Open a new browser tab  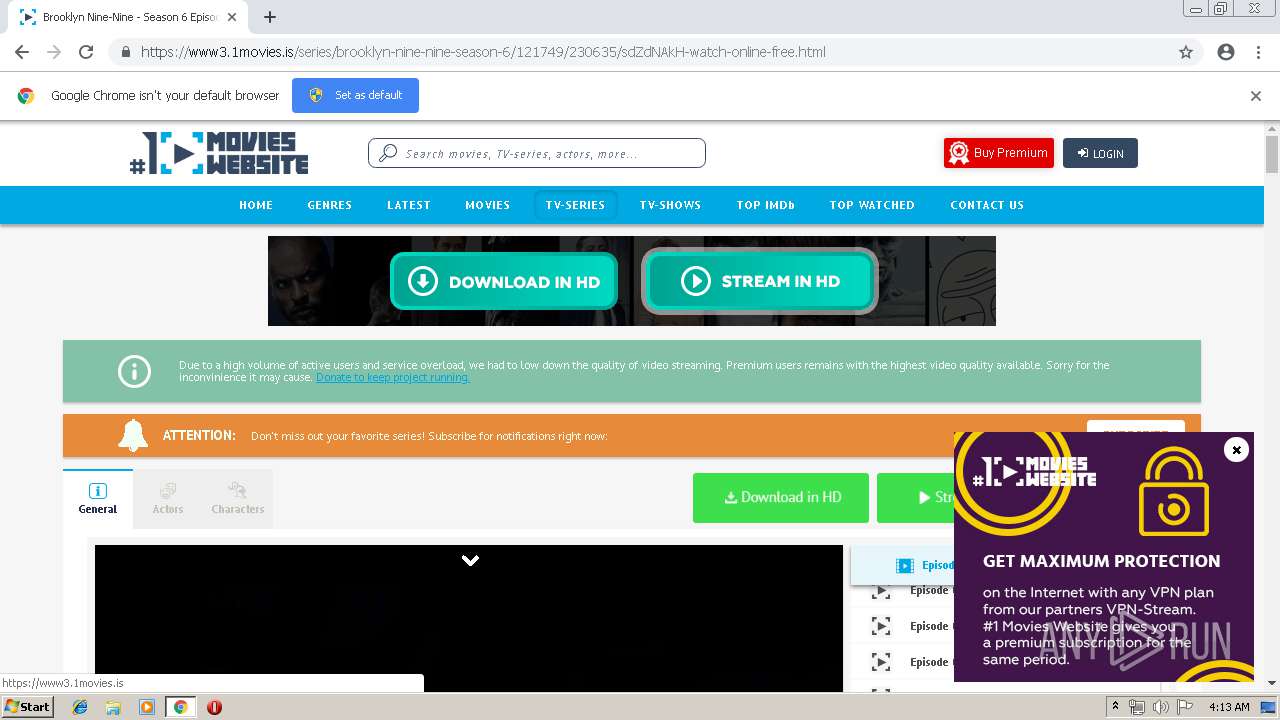[x=270, y=17]
